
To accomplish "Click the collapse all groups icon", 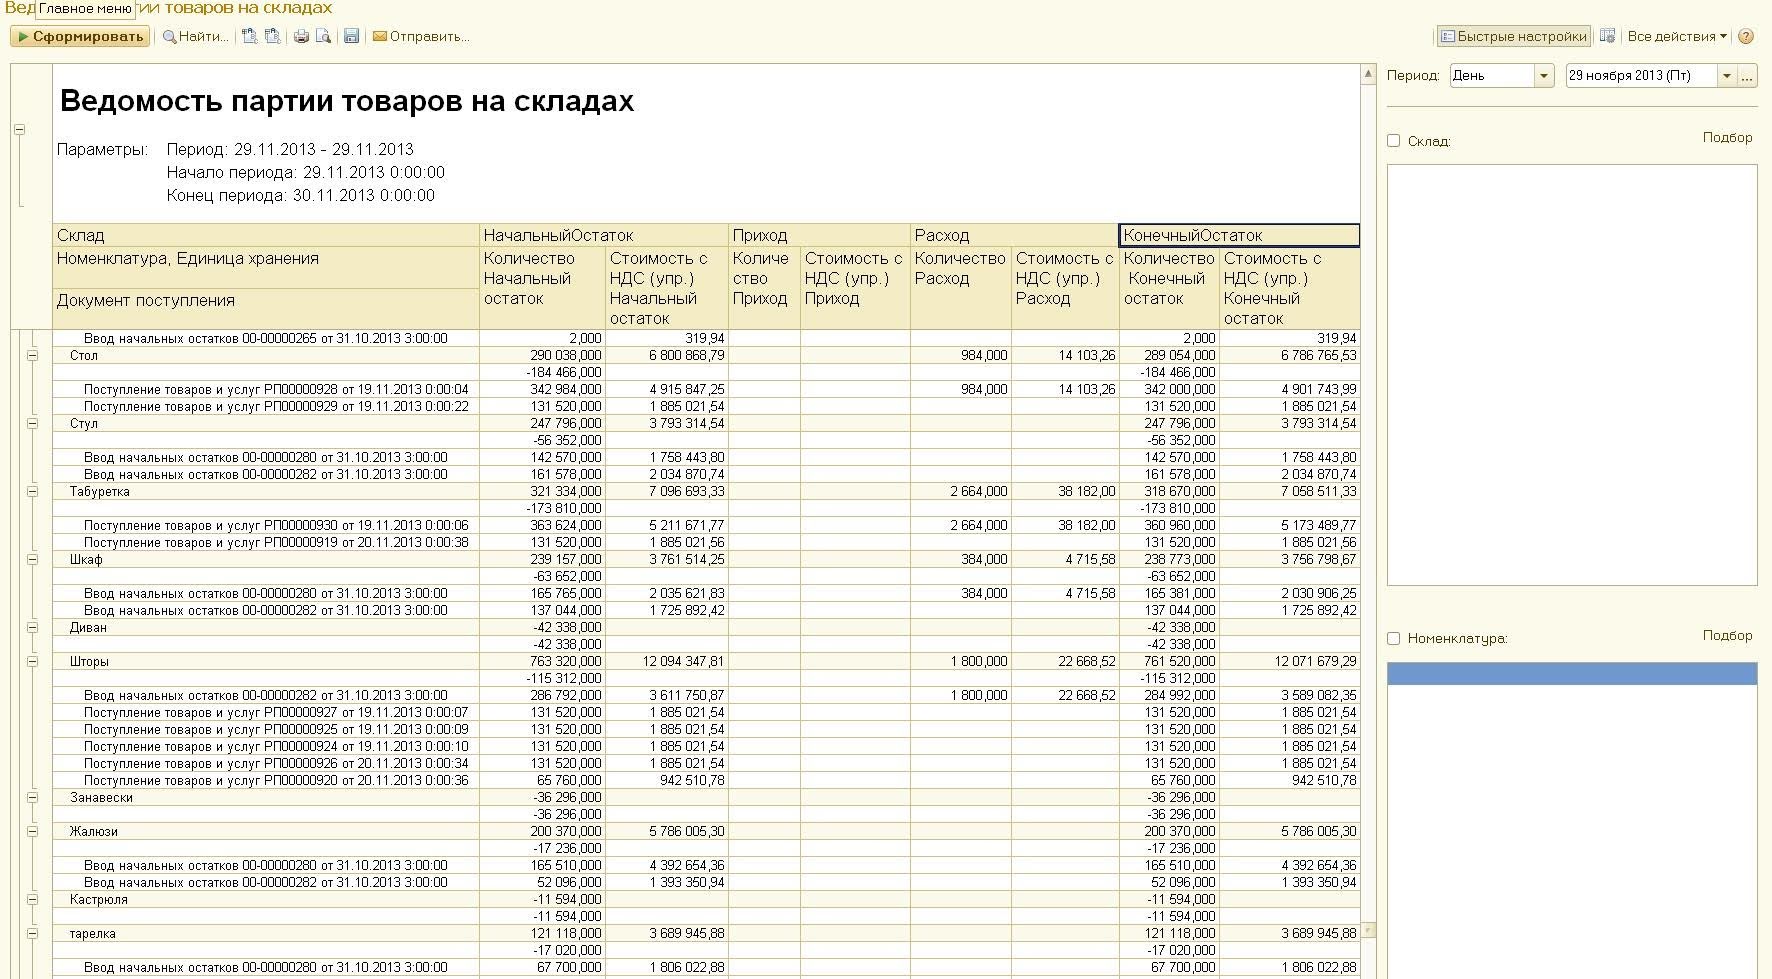I will (272, 37).
